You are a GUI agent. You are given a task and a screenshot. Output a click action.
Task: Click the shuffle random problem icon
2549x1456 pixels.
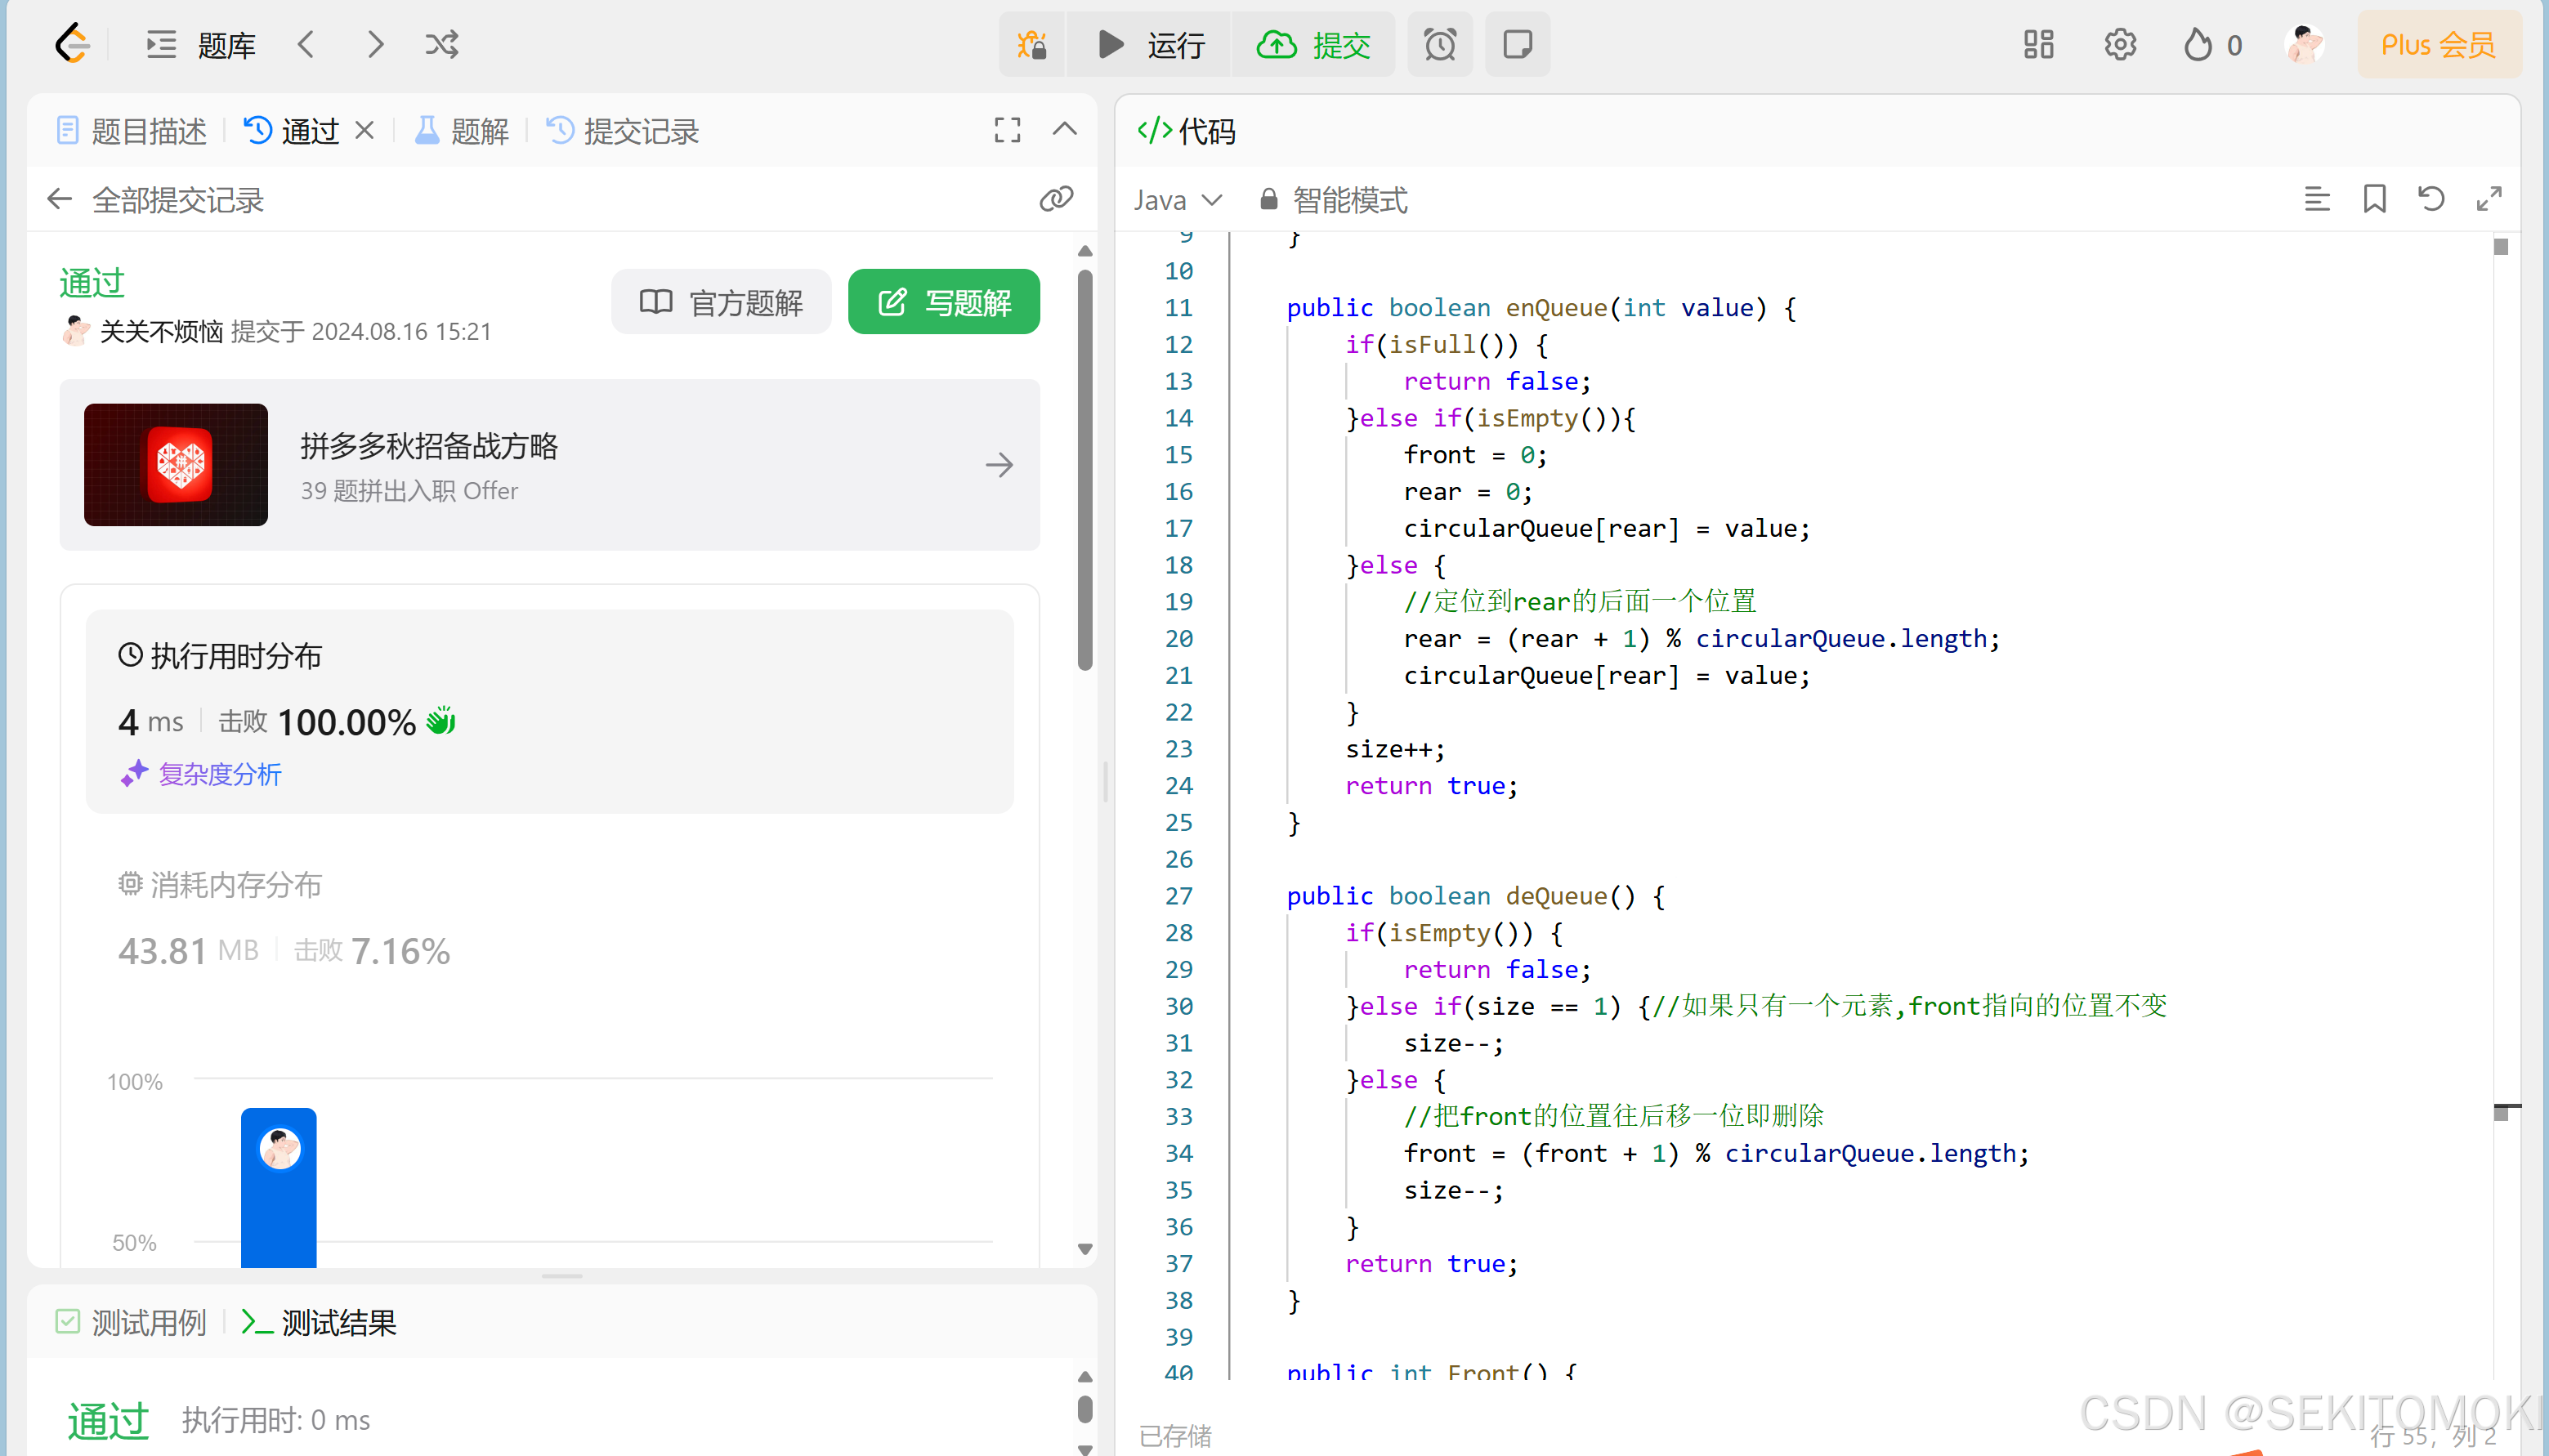441,44
